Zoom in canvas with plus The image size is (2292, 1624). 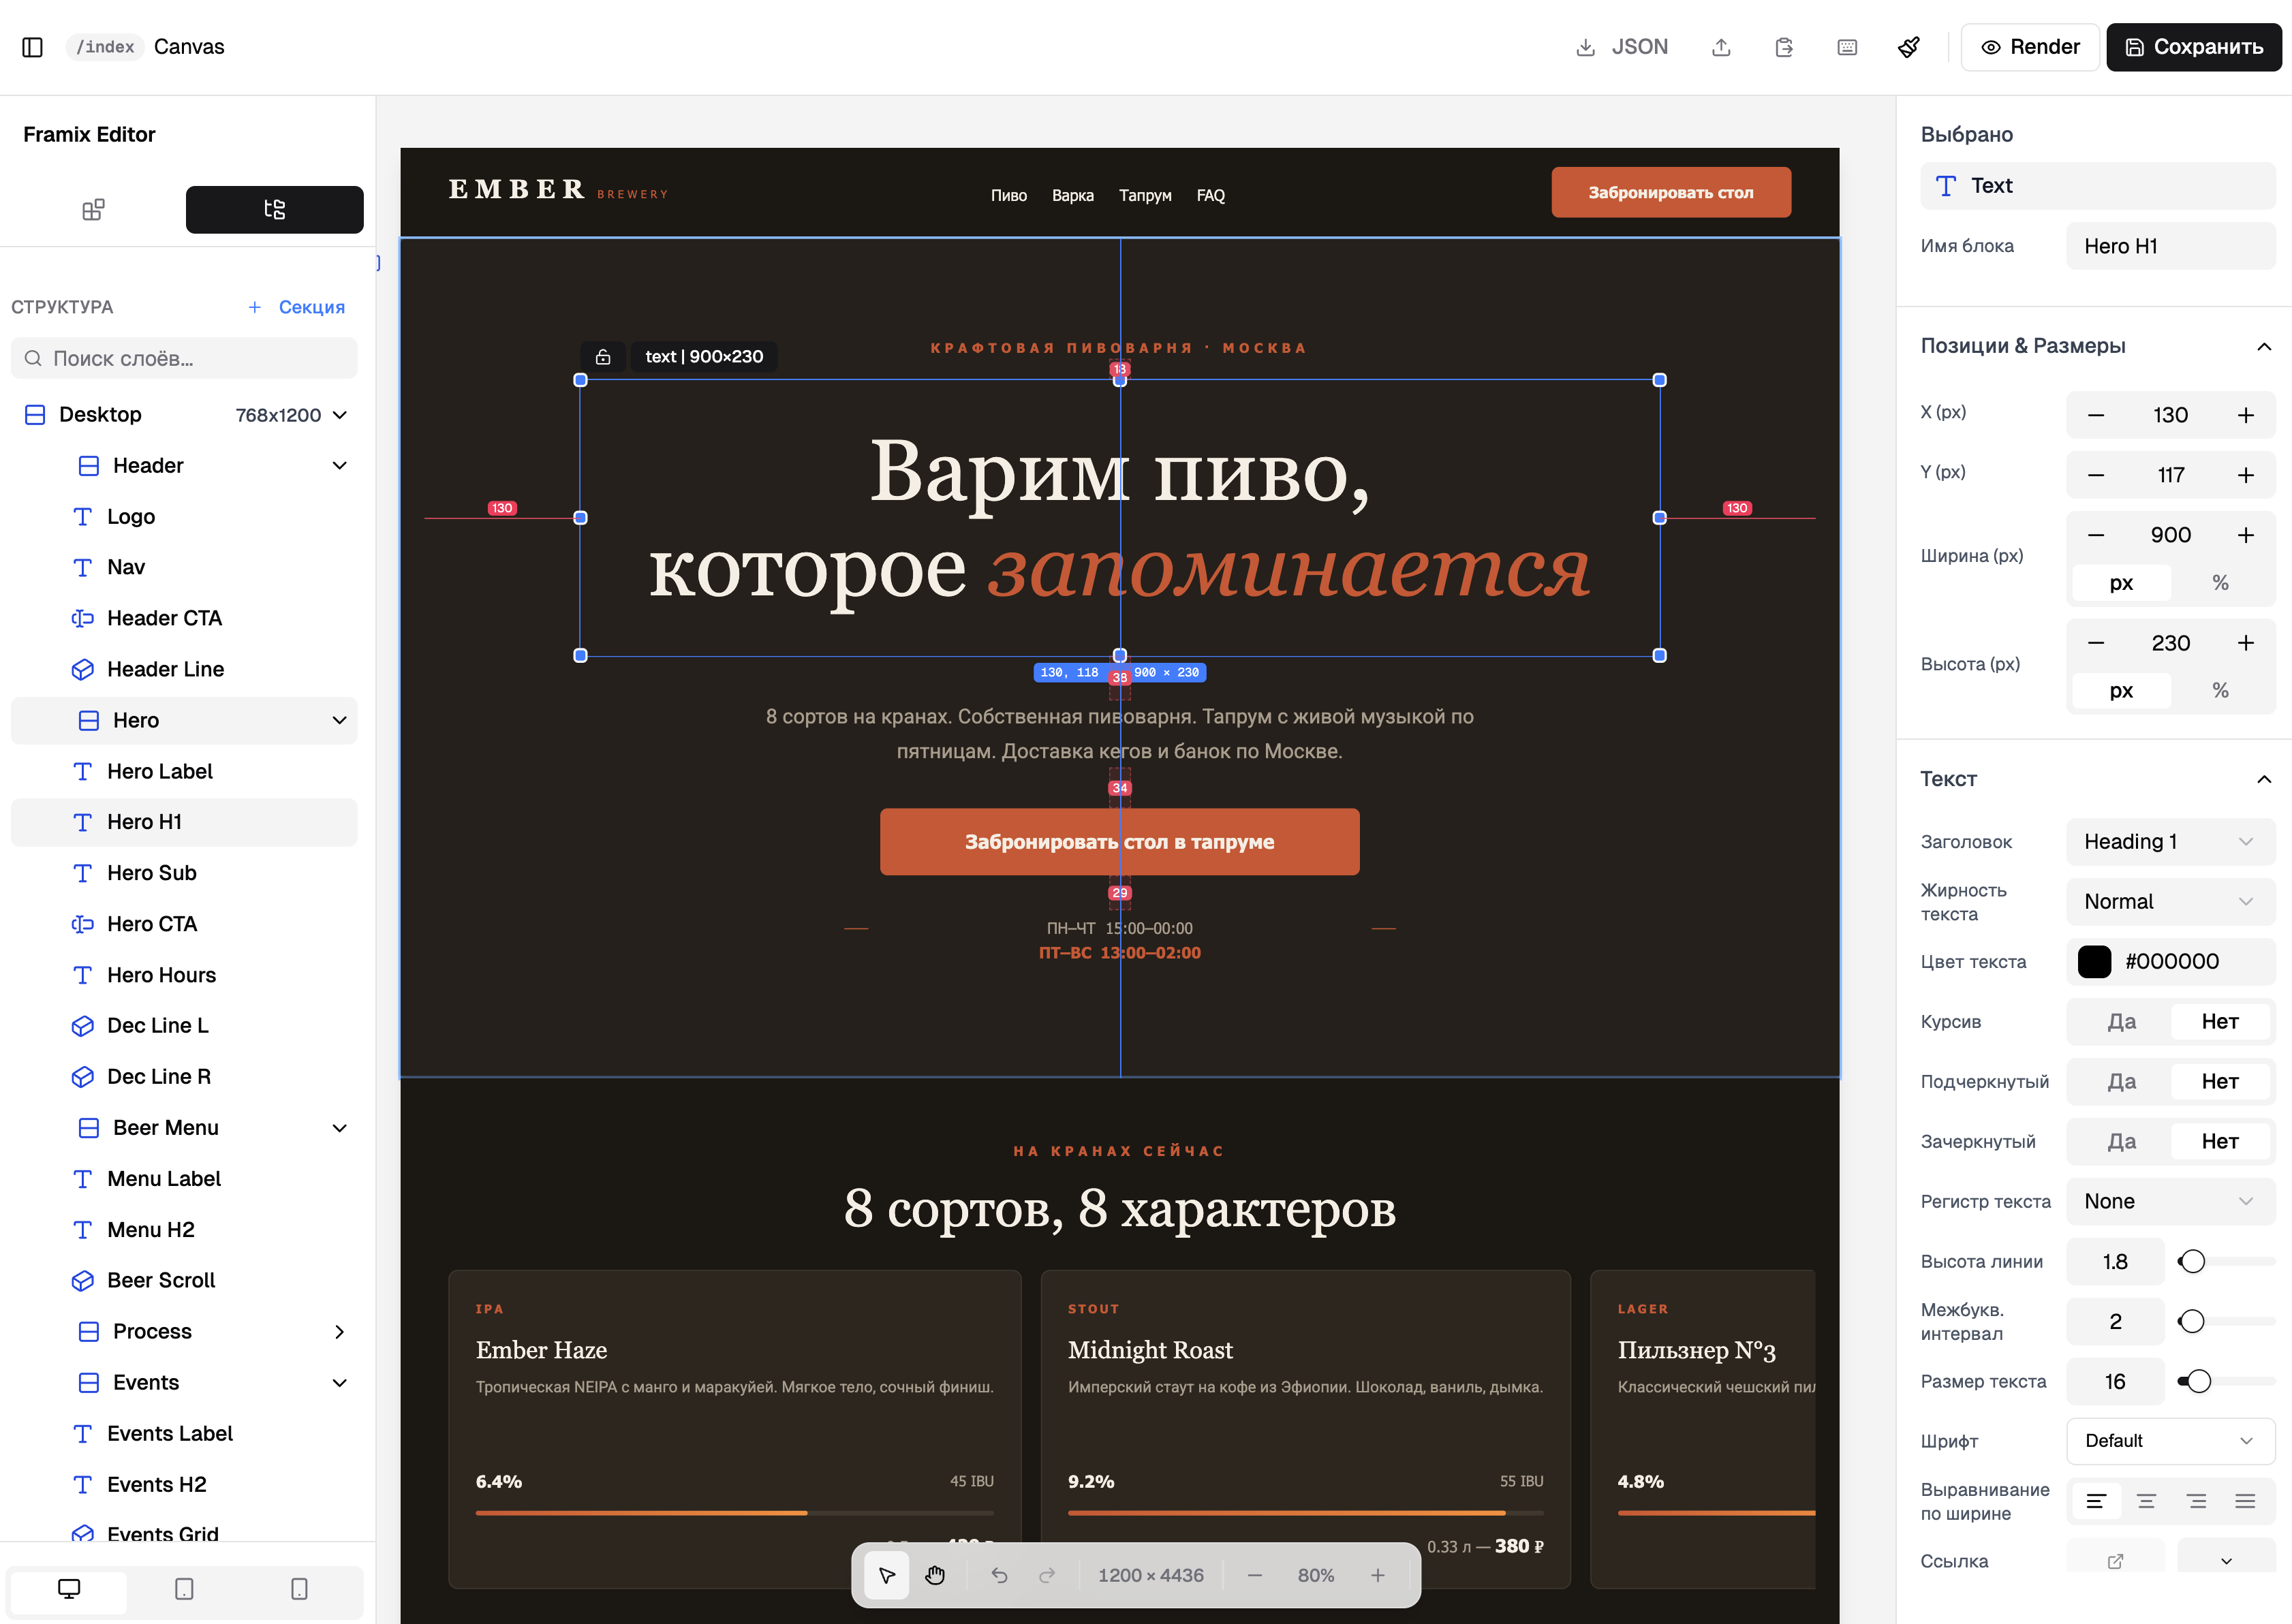click(1378, 1576)
